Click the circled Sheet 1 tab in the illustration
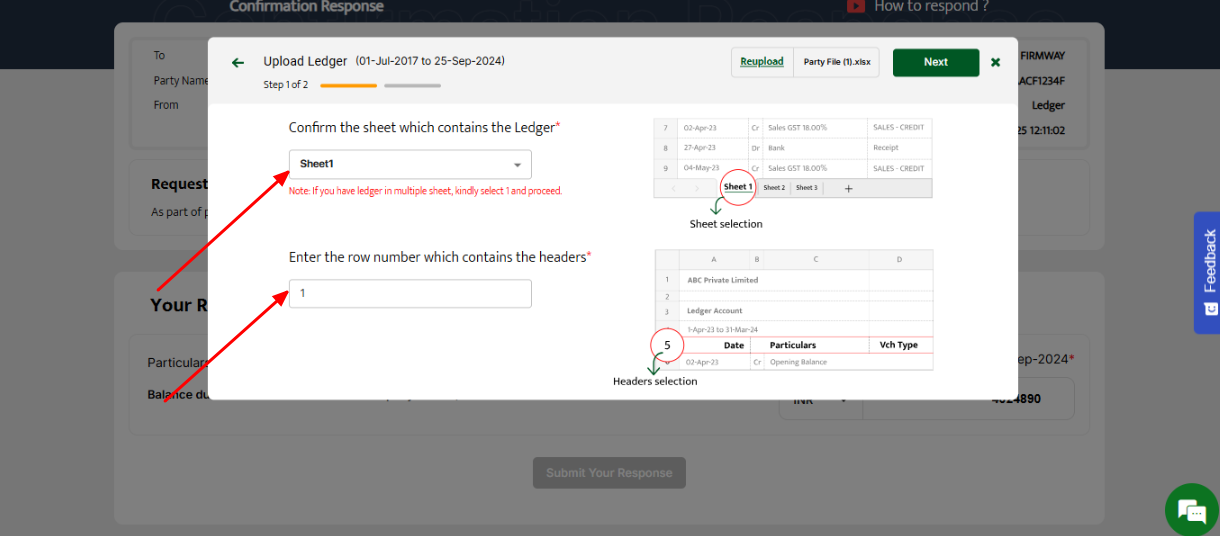The height and width of the screenshot is (536, 1220). (737, 187)
